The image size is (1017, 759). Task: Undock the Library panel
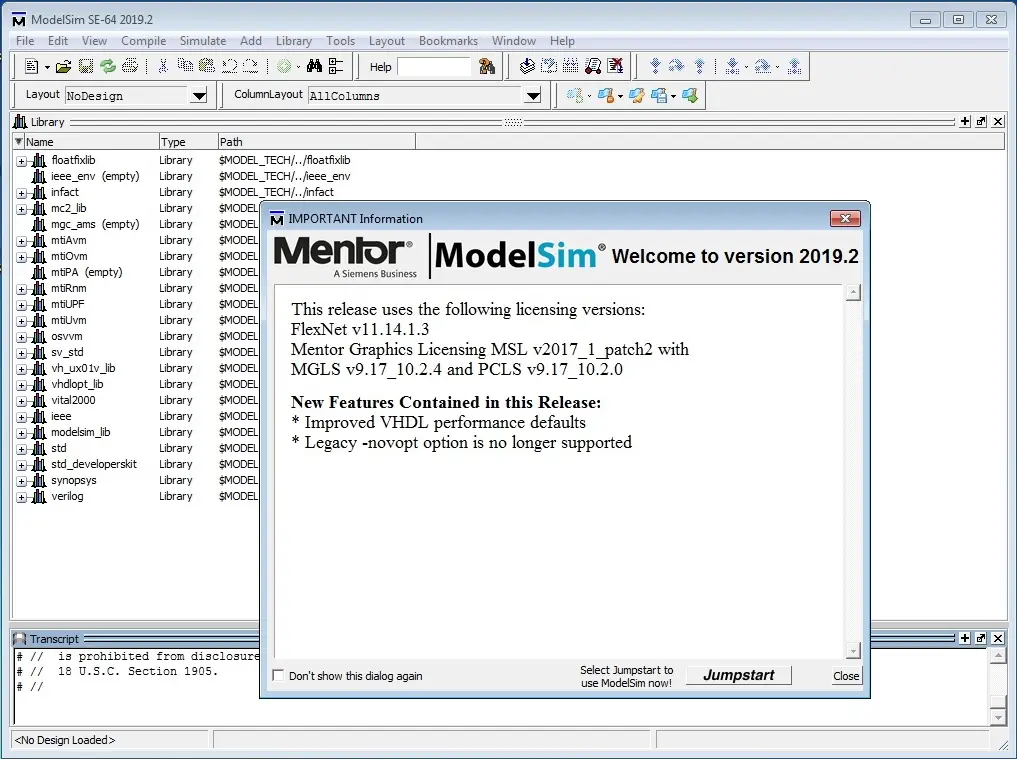click(981, 121)
